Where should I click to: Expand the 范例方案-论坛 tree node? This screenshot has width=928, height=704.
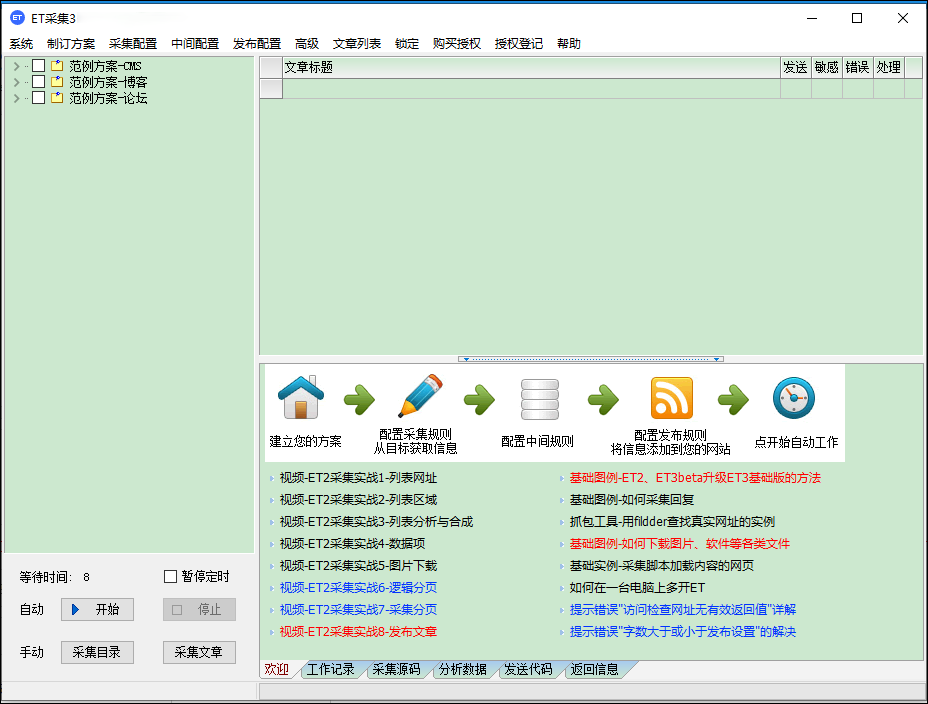[17, 98]
